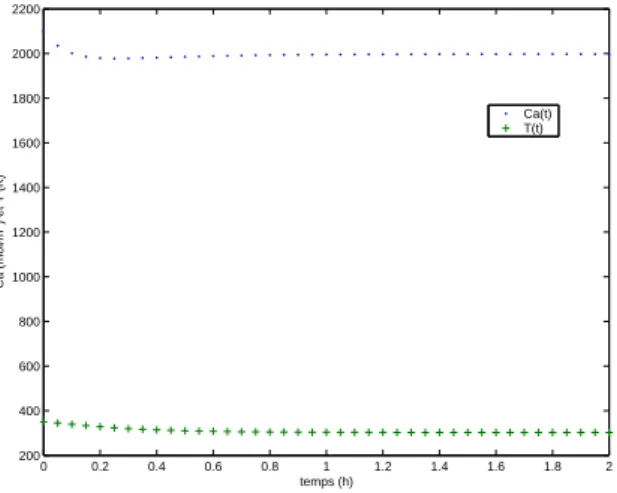Click x-axis tick label 1.4
The width and height of the screenshot is (617, 493).
[x=440, y=467]
